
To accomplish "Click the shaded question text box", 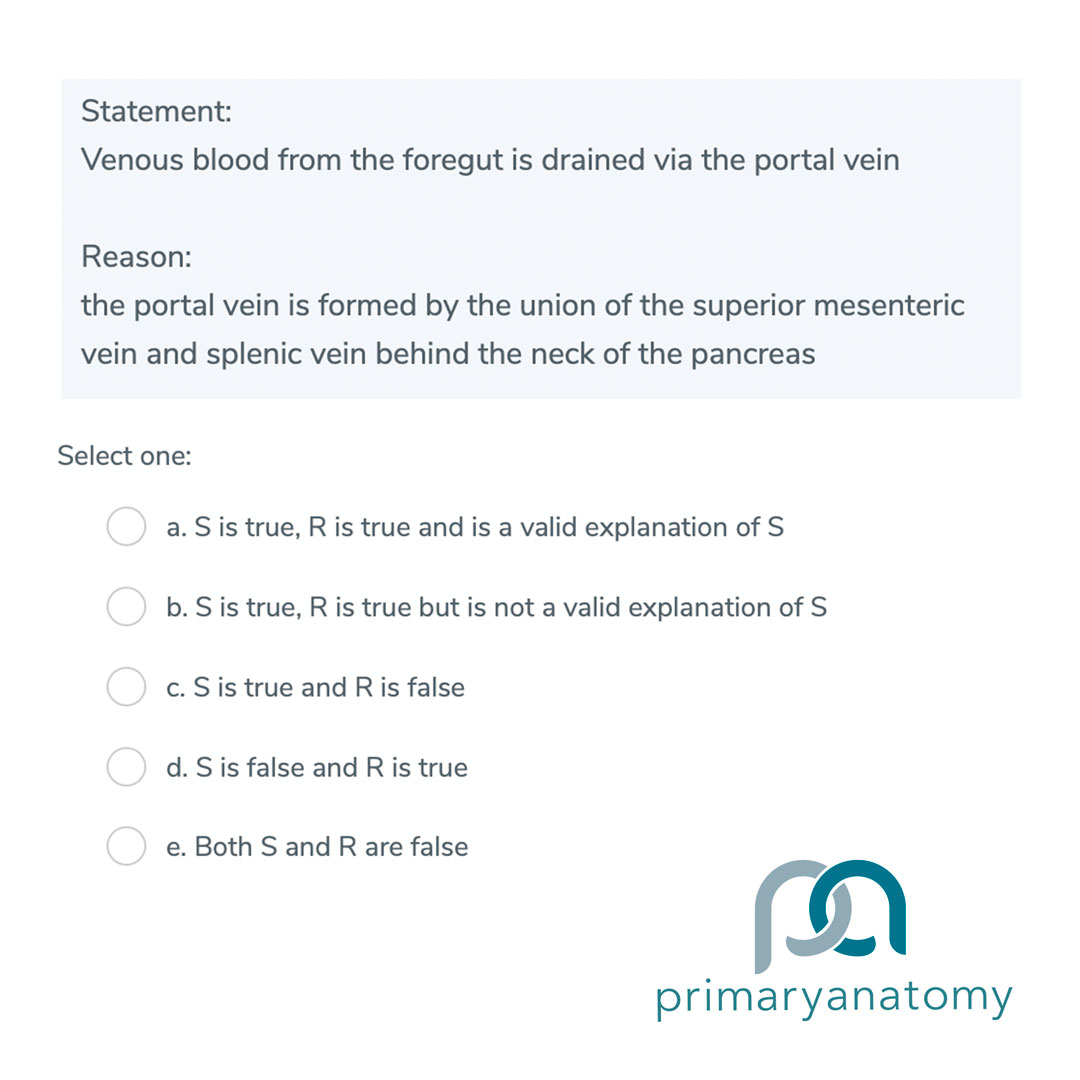I will (x=540, y=238).
